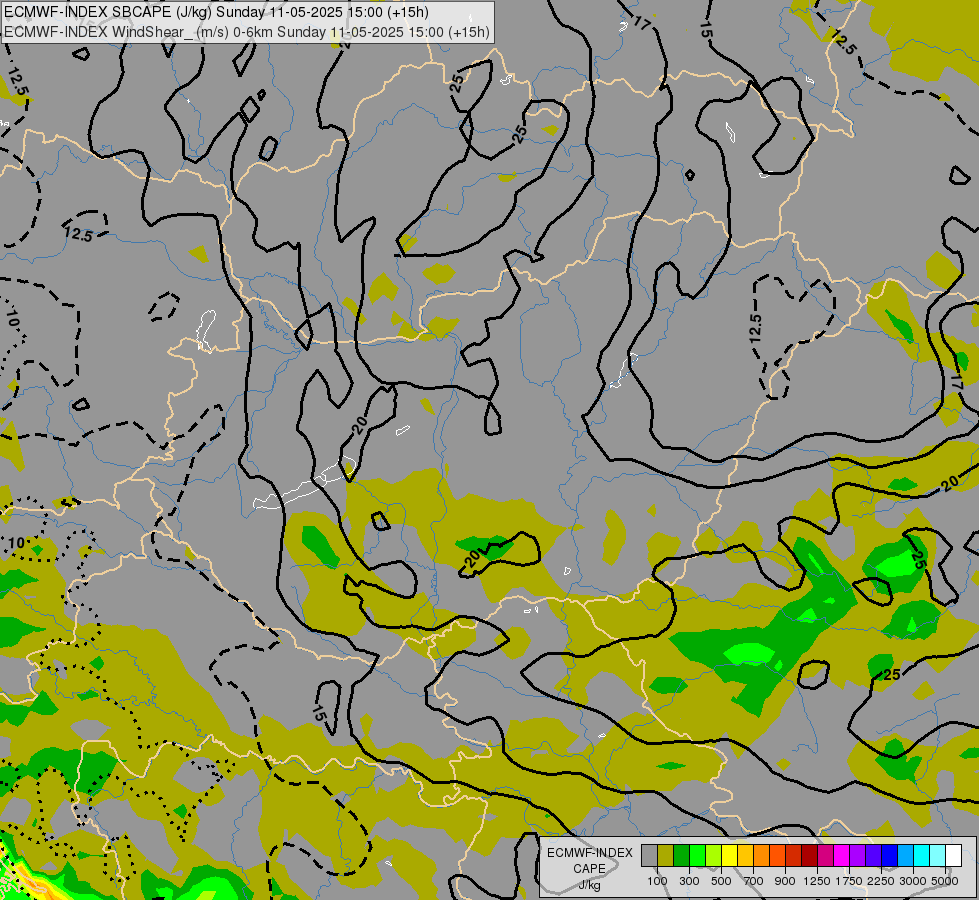Click the legend value 5000
The height and width of the screenshot is (900, 979).
(945, 881)
